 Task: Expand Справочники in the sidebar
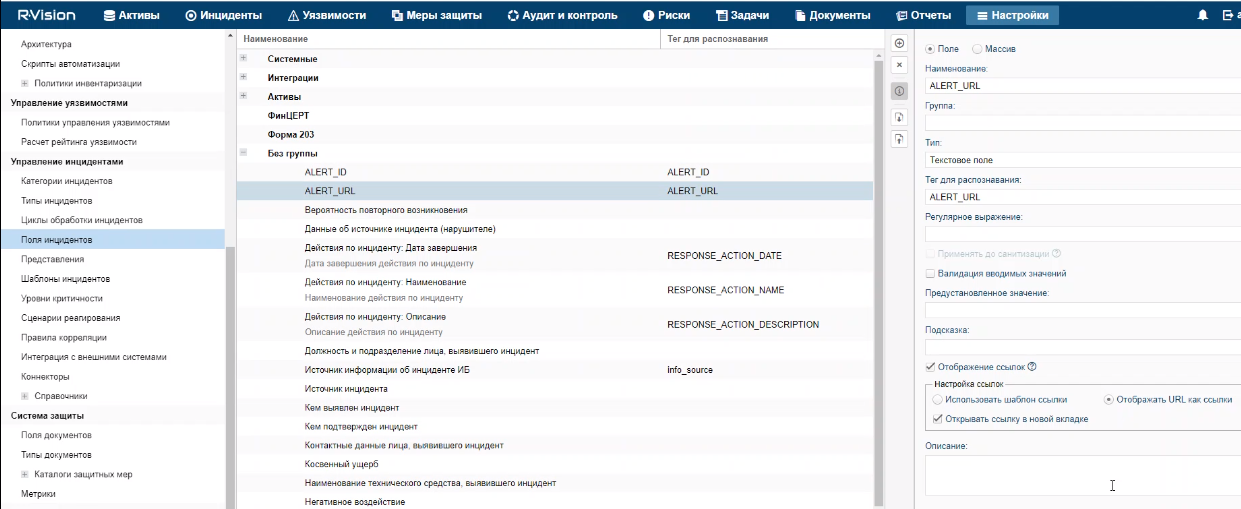pos(25,396)
